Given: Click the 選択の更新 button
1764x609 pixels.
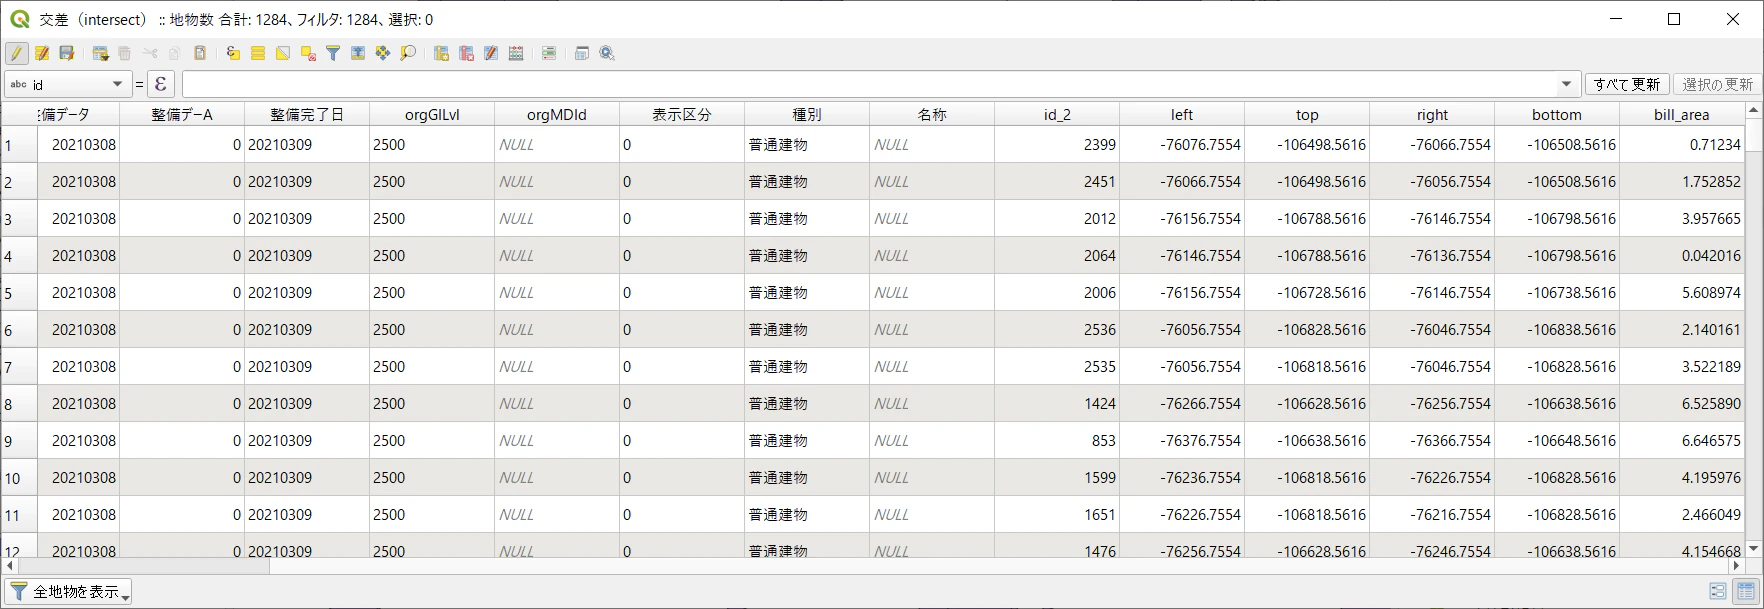Looking at the screenshot, I should 1717,84.
